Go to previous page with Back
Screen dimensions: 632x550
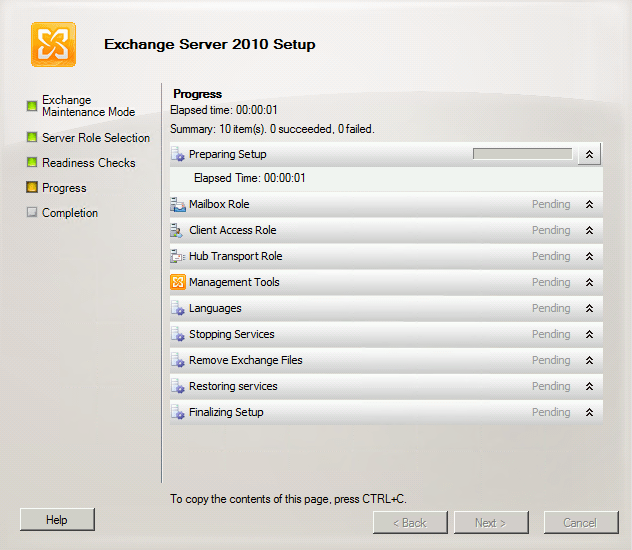(x=410, y=523)
